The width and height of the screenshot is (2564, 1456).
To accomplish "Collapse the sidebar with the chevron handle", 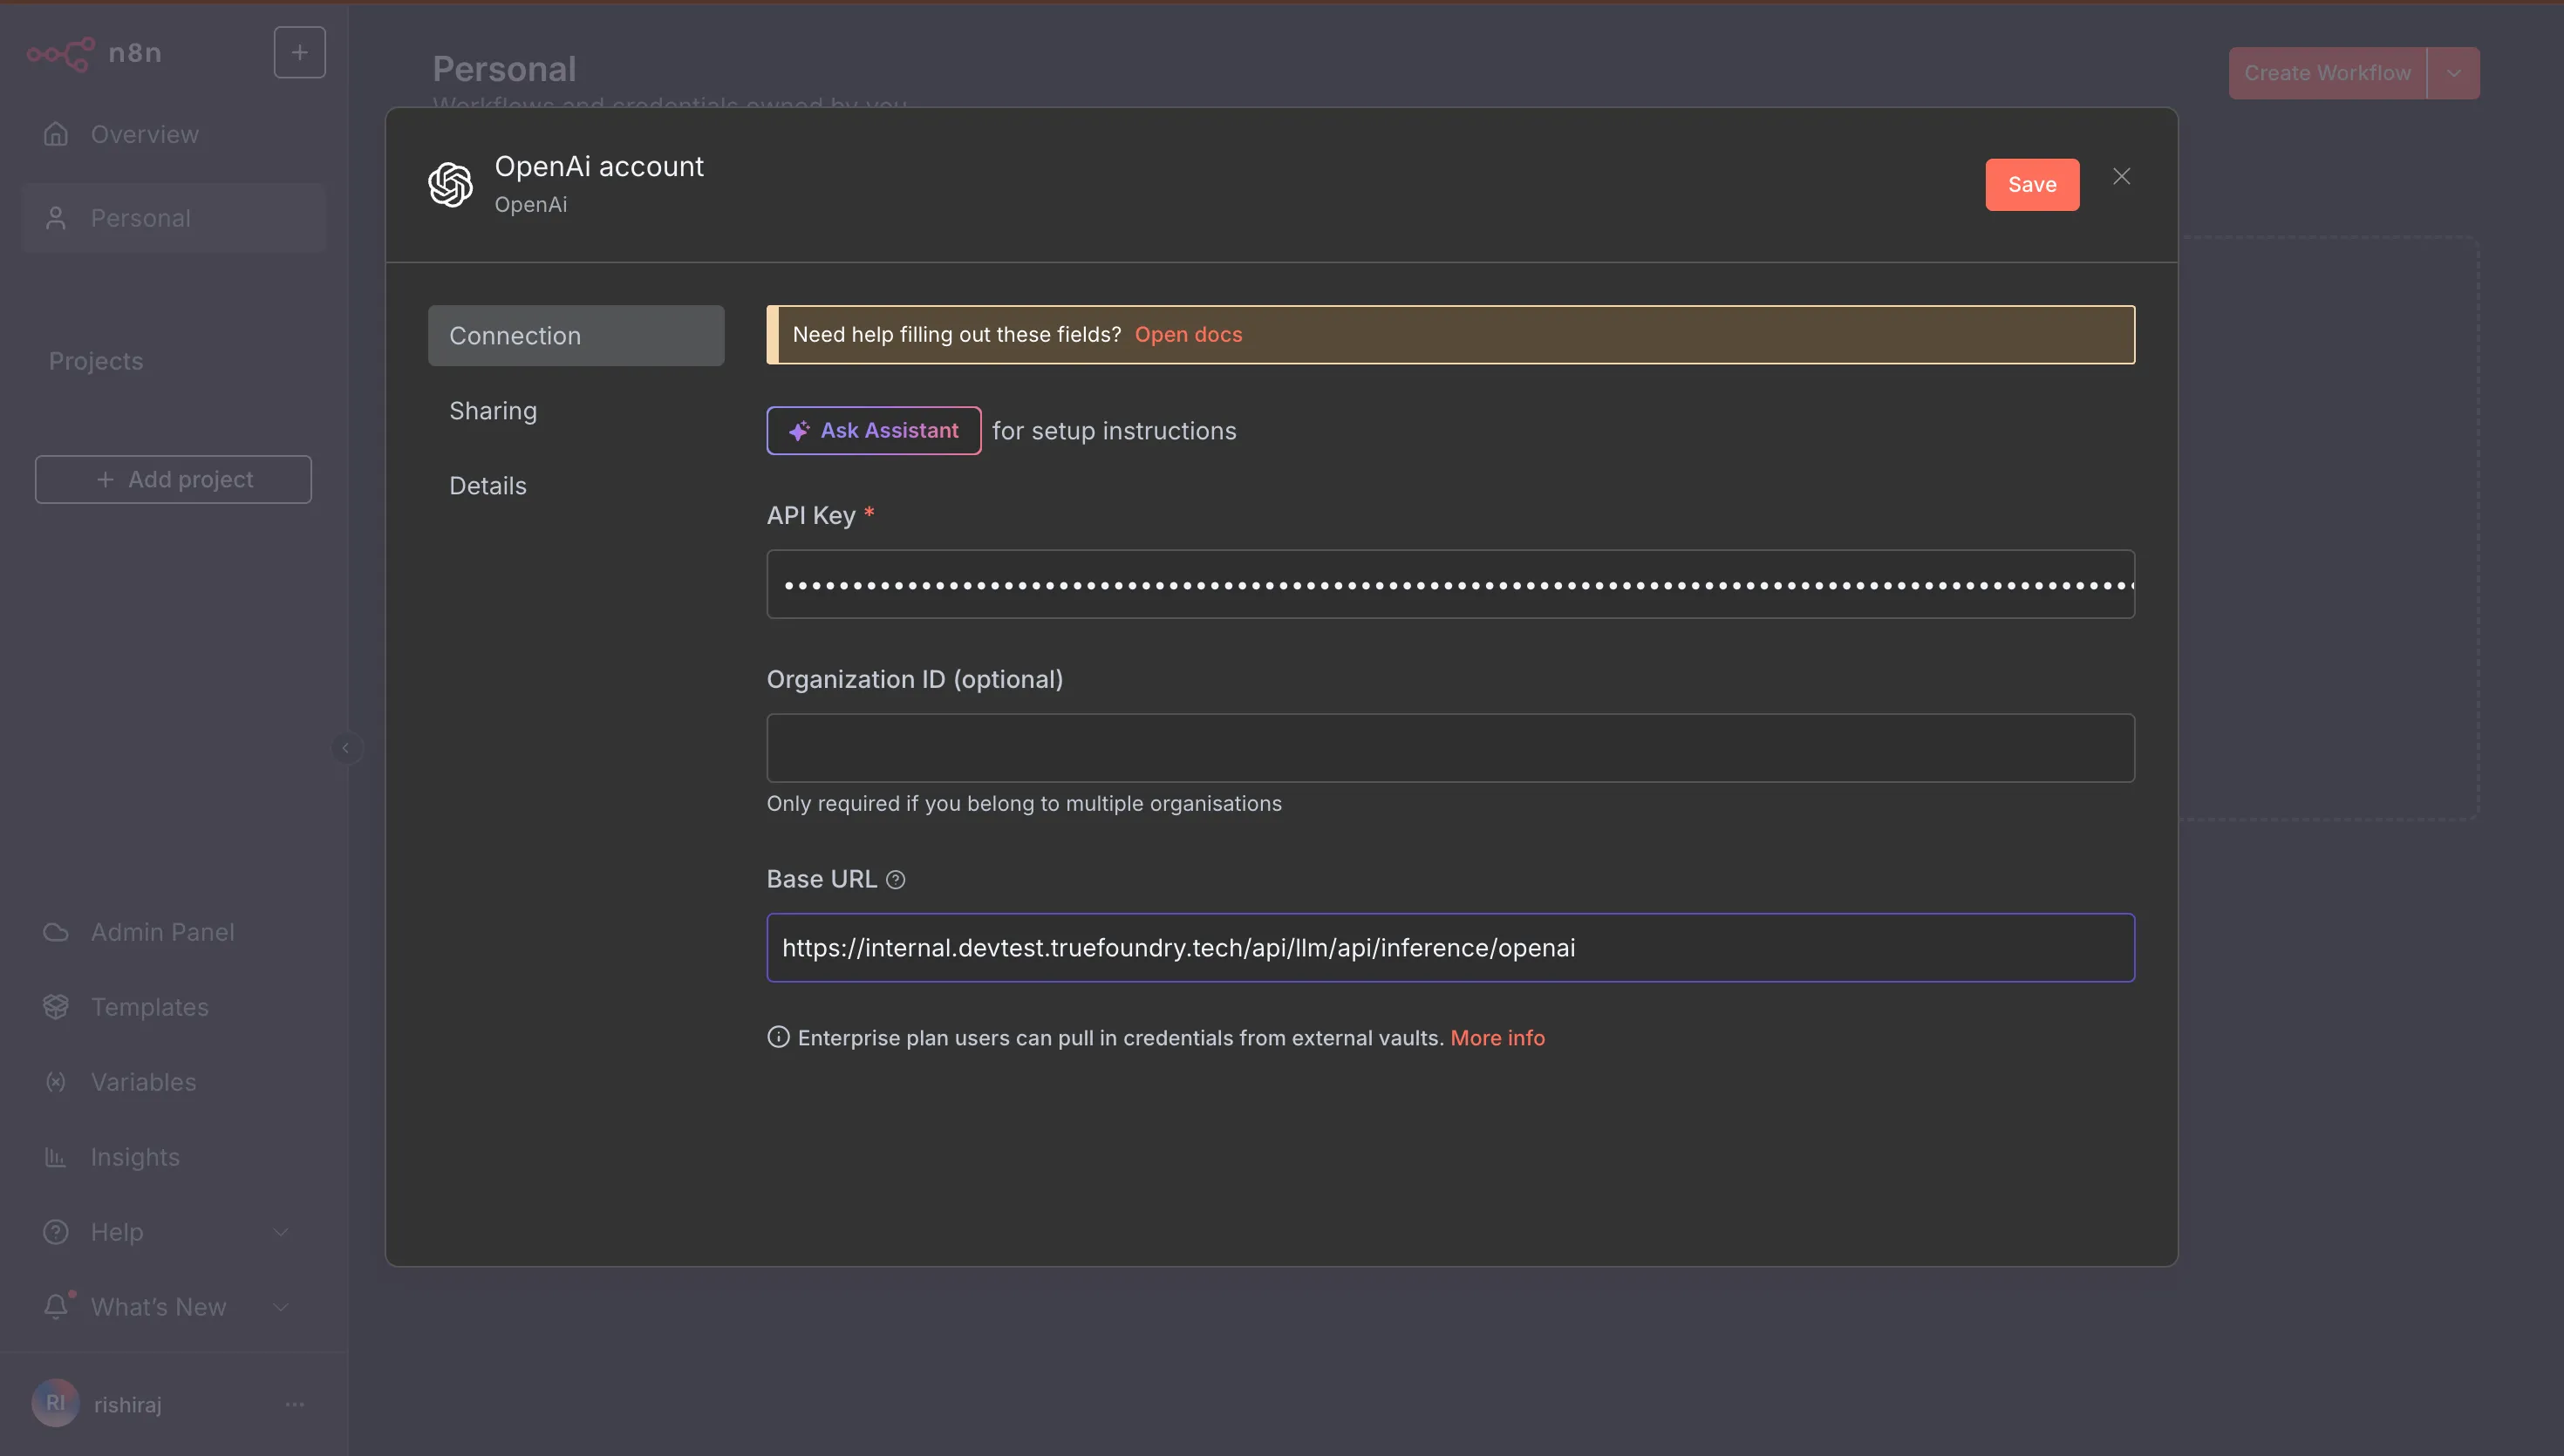I will 346,748.
